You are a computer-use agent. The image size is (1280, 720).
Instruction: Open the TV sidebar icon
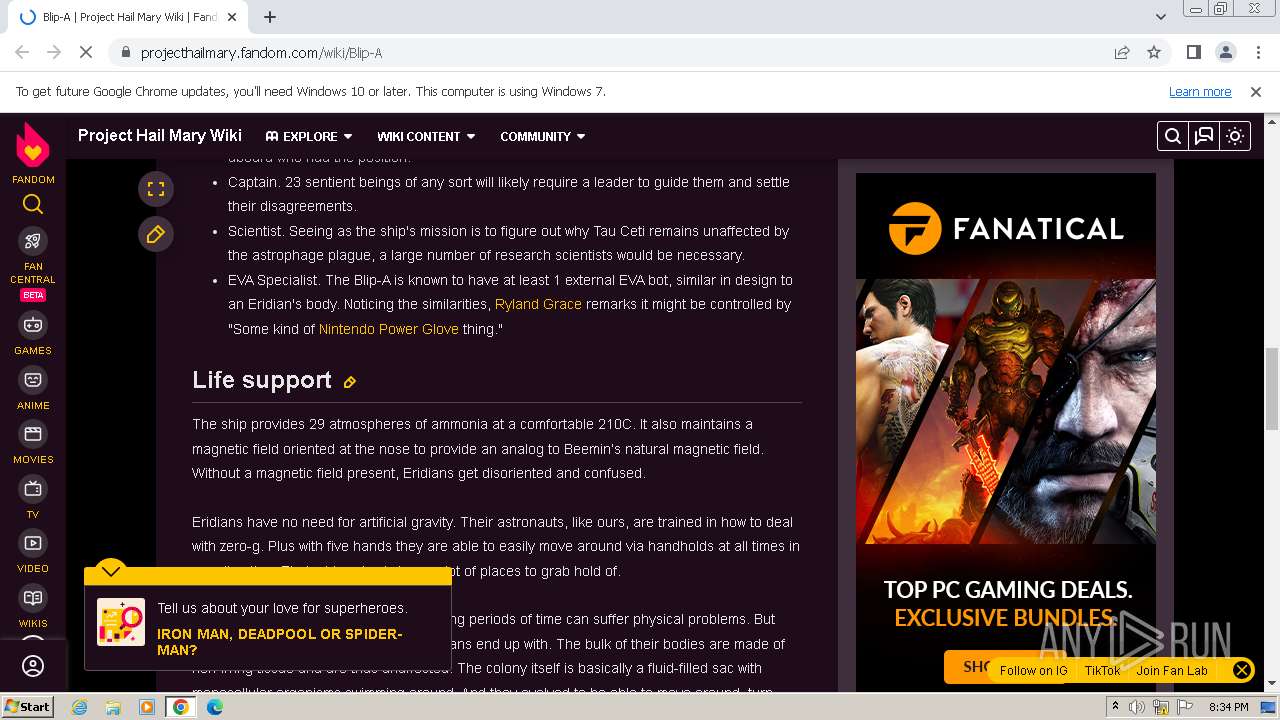33,489
